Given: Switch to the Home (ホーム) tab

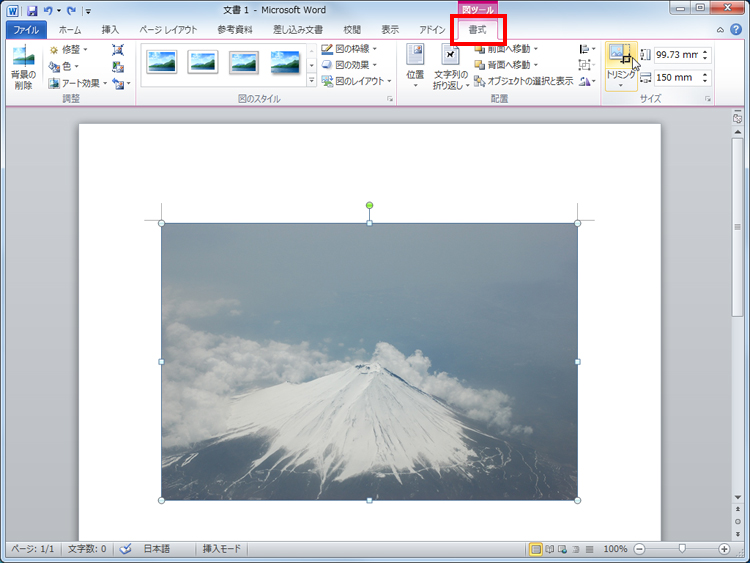Looking at the screenshot, I should click(x=70, y=30).
